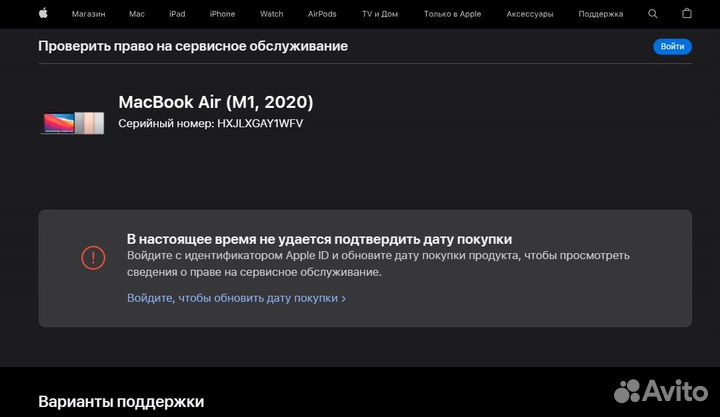
Task: Select AirPods in the top menu
Action: click(x=322, y=14)
